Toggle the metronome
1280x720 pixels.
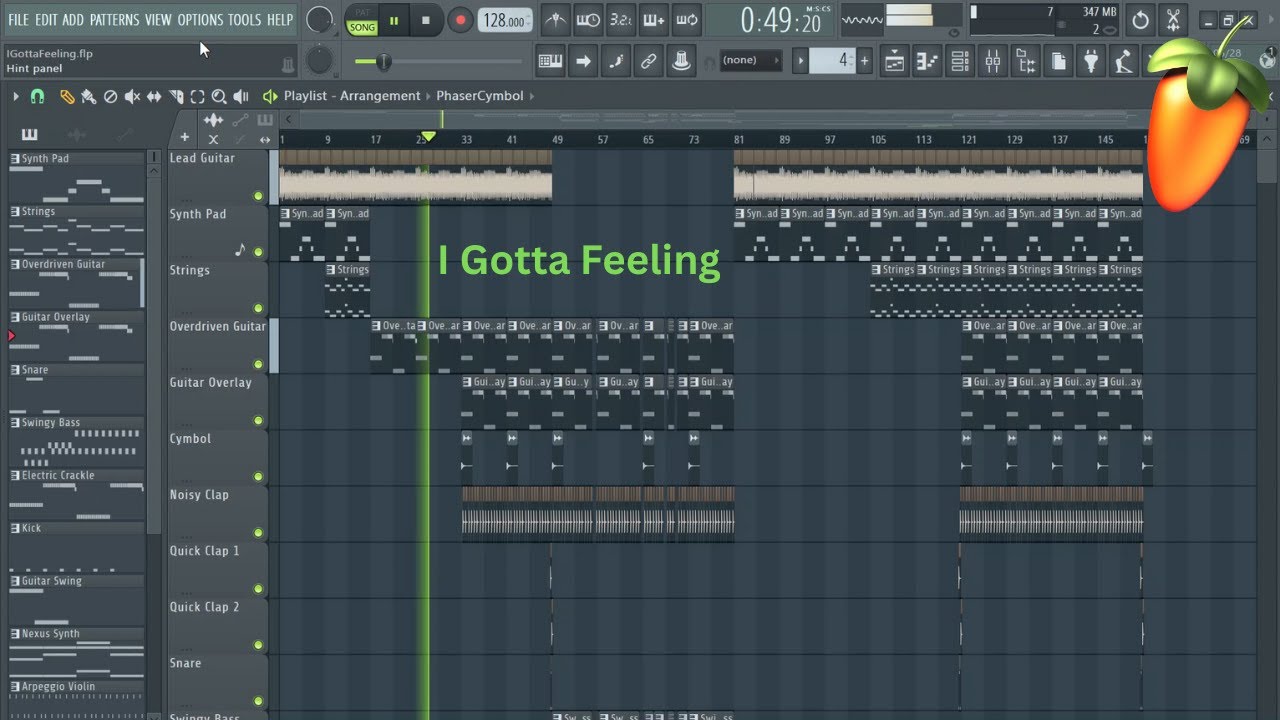(556, 19)
